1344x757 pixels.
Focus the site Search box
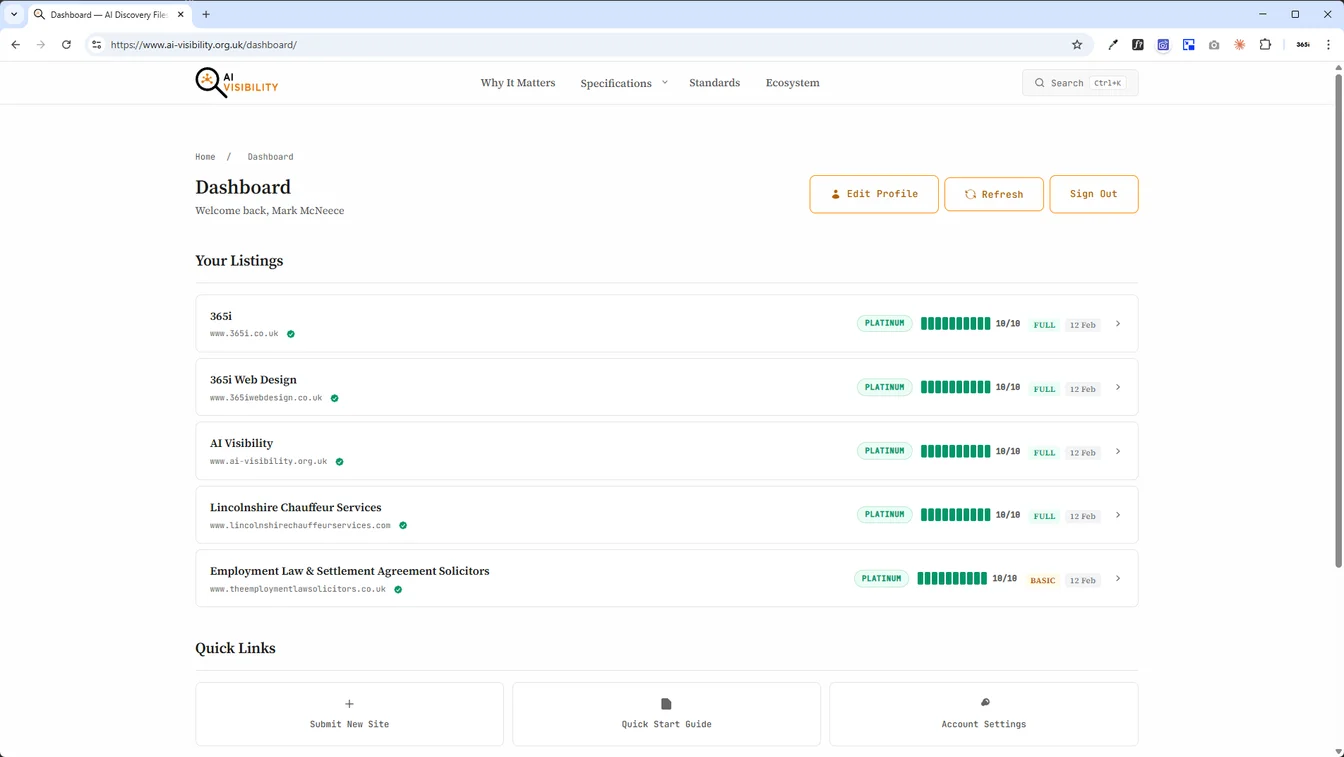[1080, 83]
